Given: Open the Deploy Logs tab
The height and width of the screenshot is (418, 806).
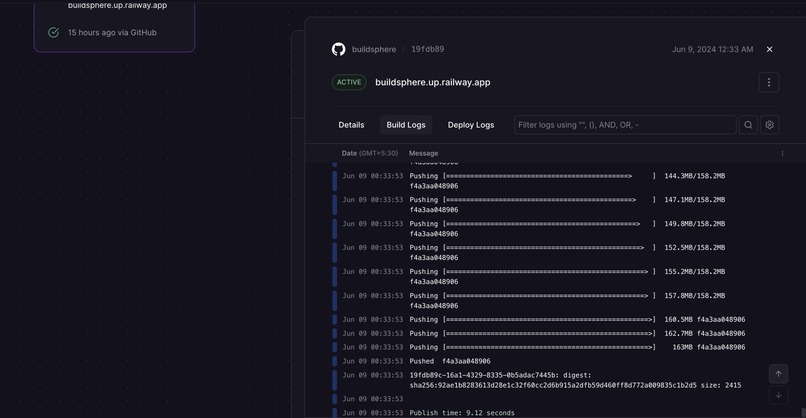Looking at the screenshot, I should point(471,125).
